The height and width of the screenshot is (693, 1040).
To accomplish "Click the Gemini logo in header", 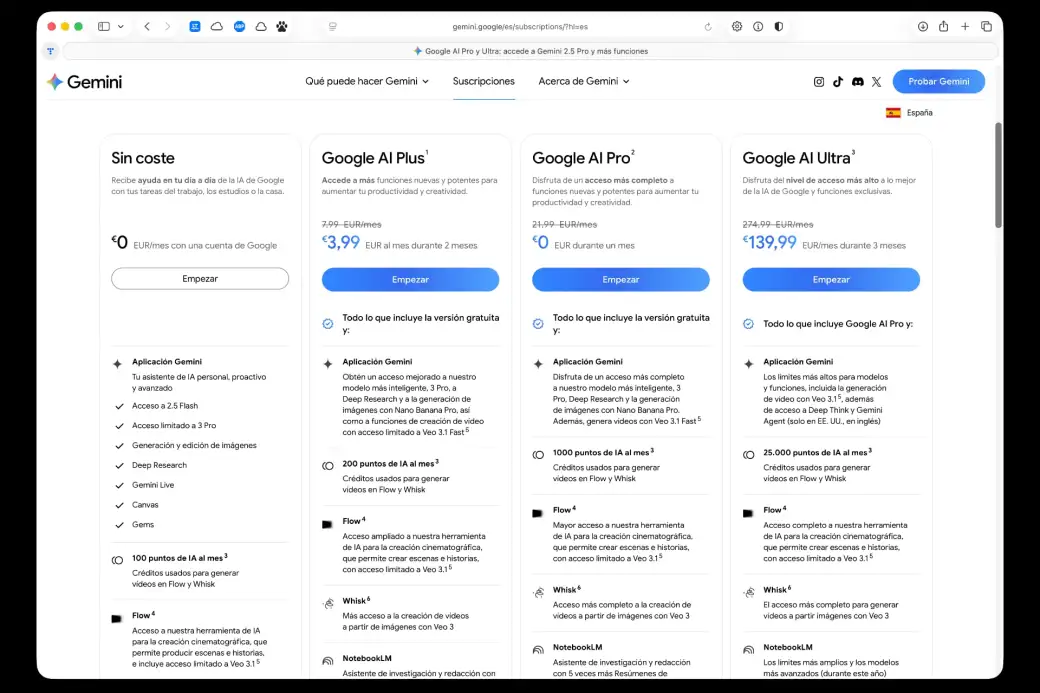I will coord(84,82).
